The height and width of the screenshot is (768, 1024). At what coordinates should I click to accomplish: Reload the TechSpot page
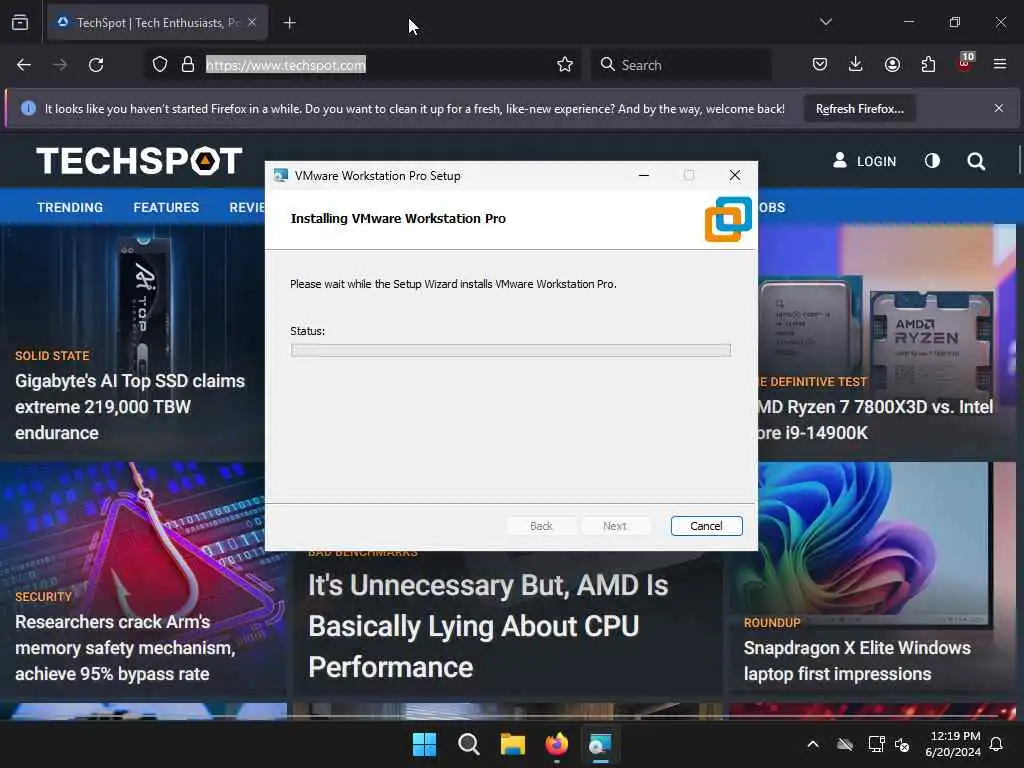coord(96,65)
